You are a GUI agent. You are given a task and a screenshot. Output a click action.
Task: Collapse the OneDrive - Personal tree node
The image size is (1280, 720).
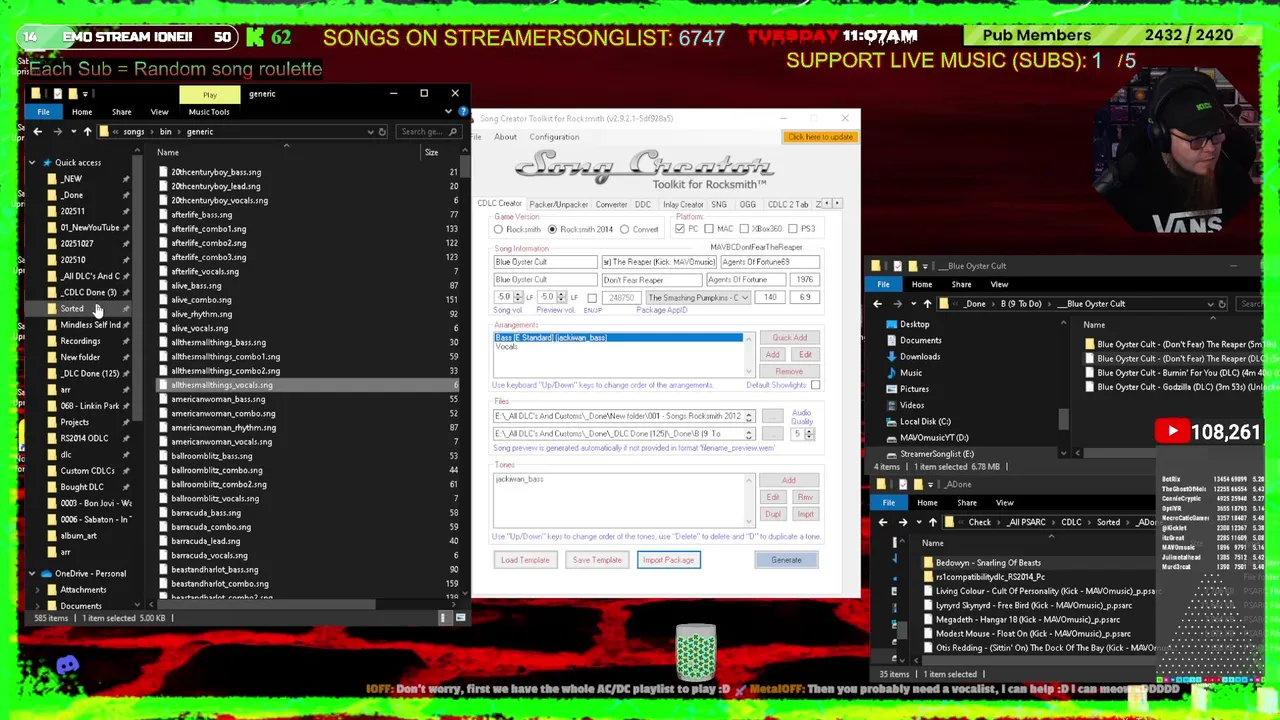coord(32,574)
